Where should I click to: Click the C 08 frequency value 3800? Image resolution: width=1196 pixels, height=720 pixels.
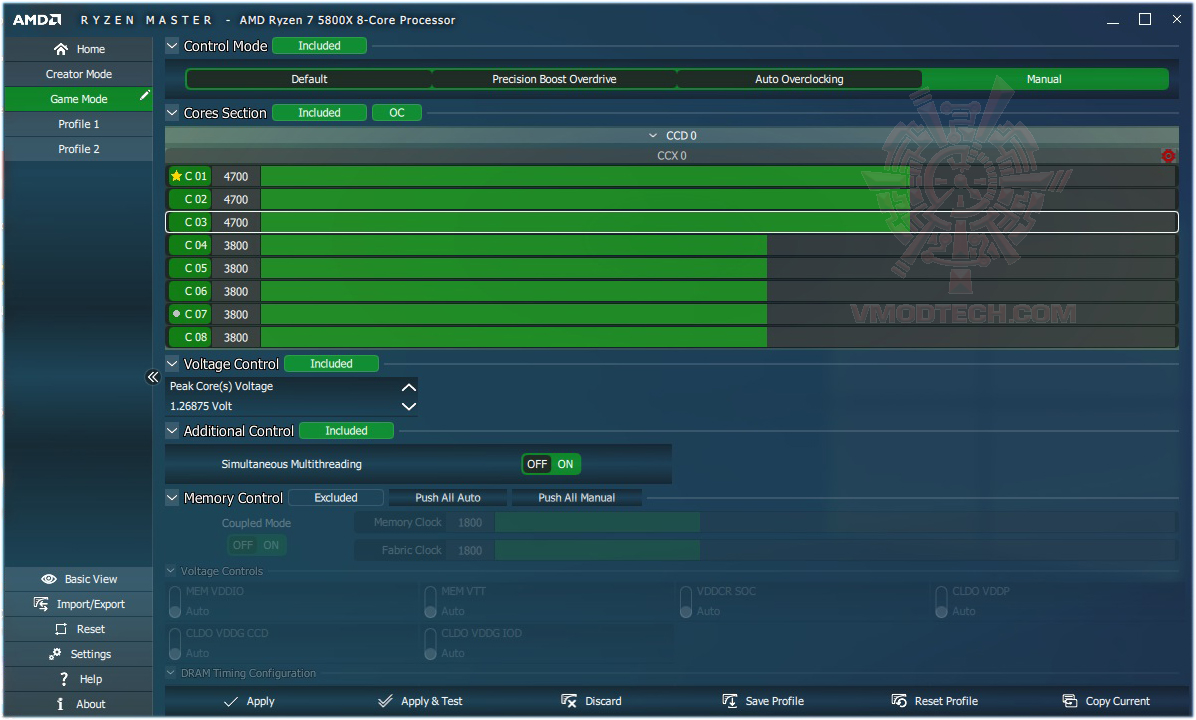point(236,337)
